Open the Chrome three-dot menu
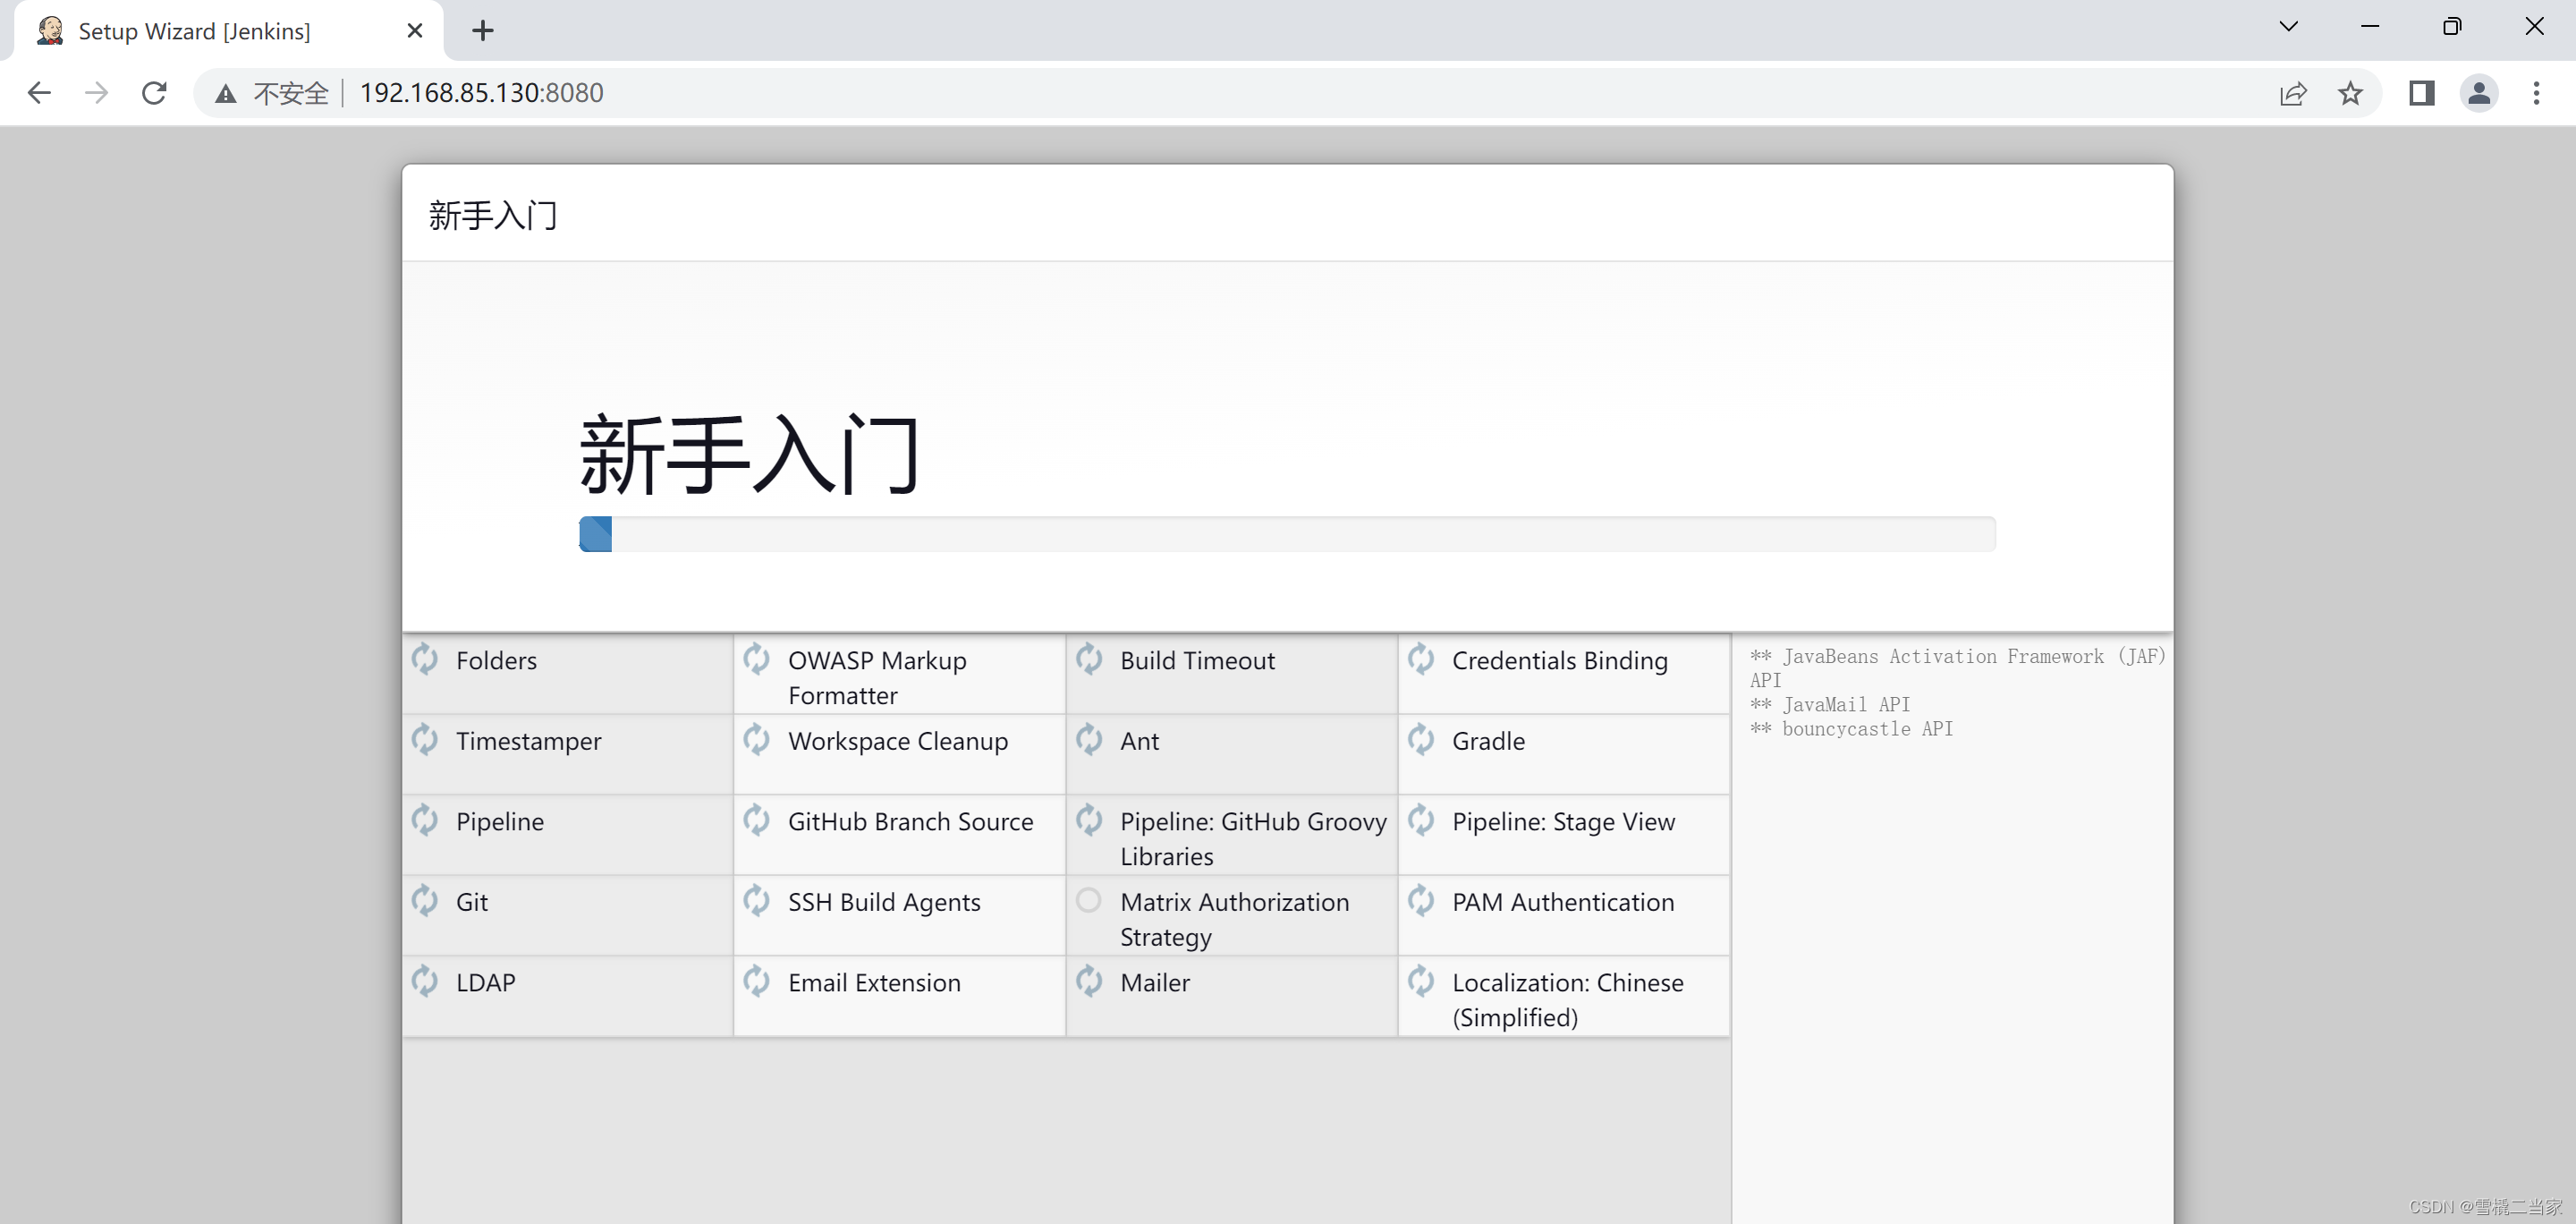2576x1224 pixels. (x=2536, y=93)
